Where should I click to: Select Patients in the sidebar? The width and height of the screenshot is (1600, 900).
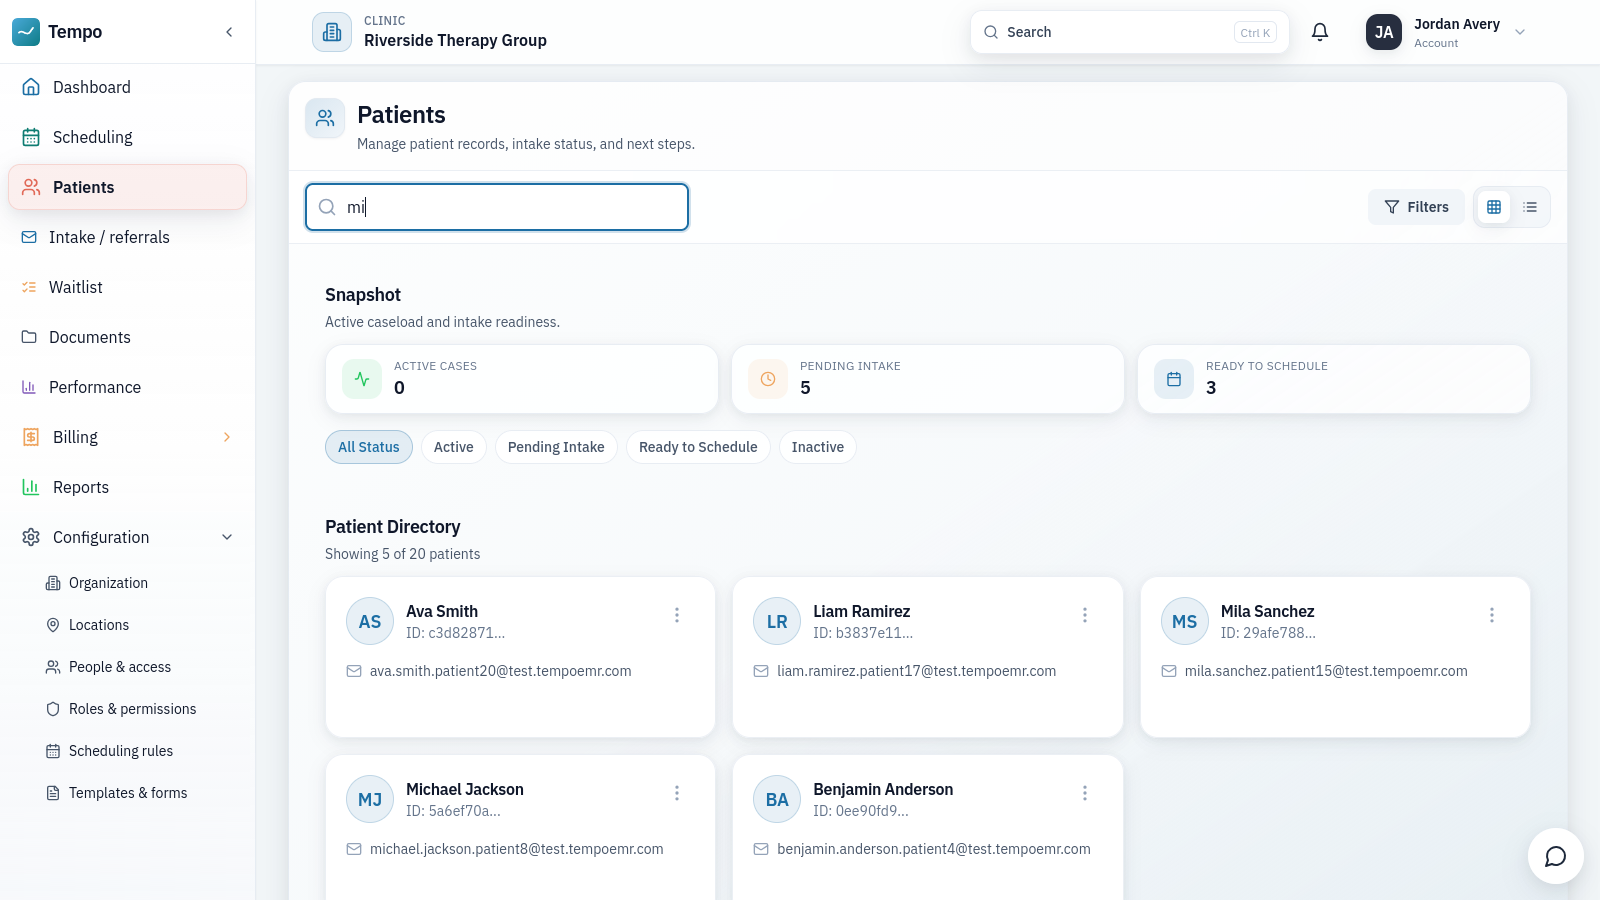click(127, 187)
